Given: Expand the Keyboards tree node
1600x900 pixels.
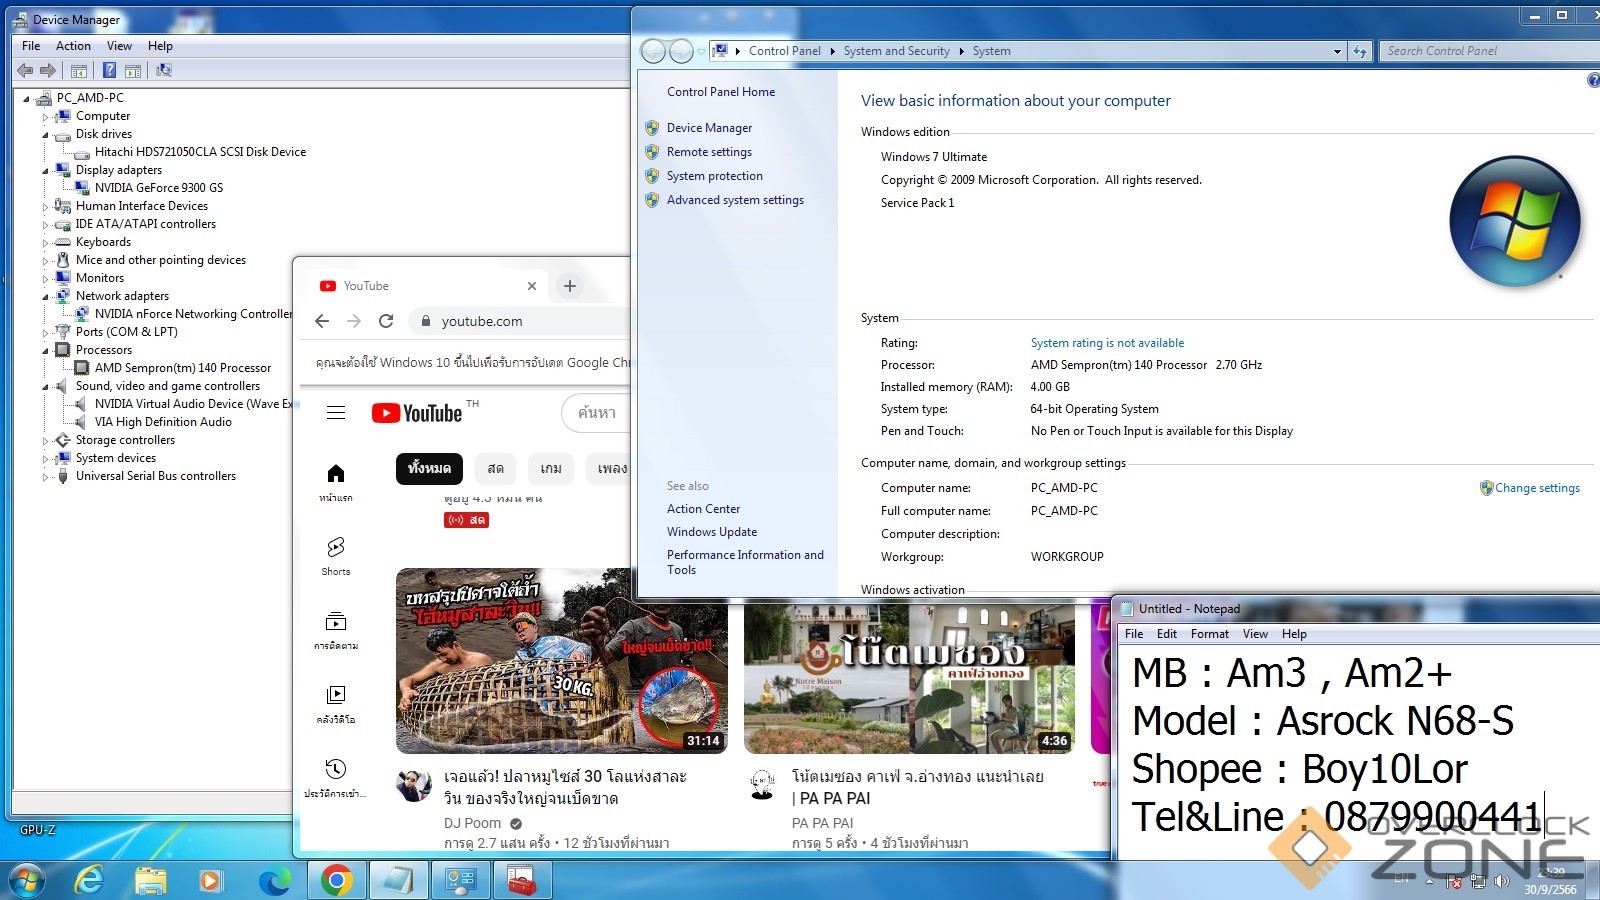Looking at the screenshot, I should click(x=45, y=243).
